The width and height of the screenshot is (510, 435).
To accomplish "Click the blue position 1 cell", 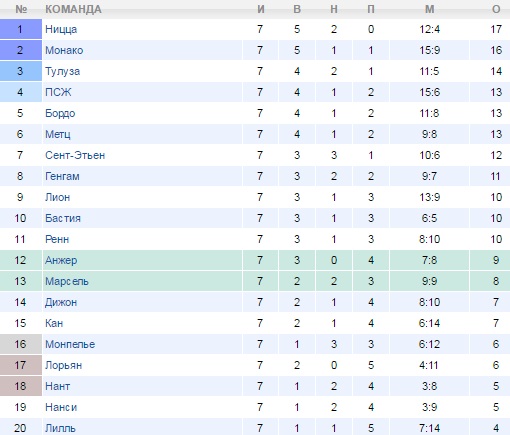I will tap(21, 29).
